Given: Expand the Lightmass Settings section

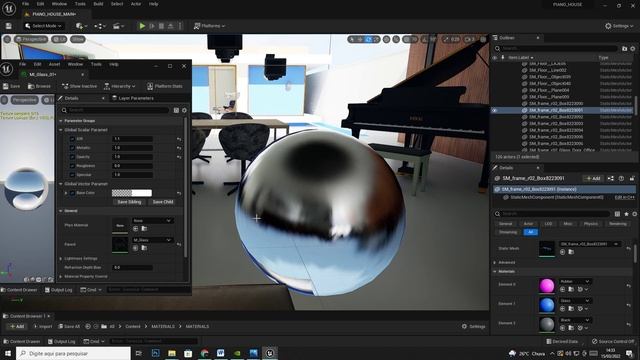Looking at the screenshot, I should tap(61, 259).
